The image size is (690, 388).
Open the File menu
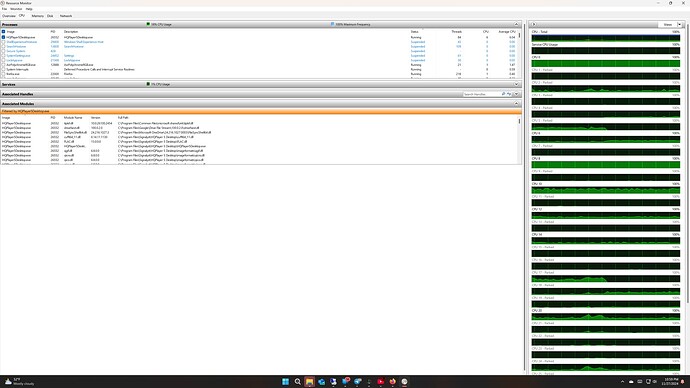pyautogui.click(x=4, y=9)
